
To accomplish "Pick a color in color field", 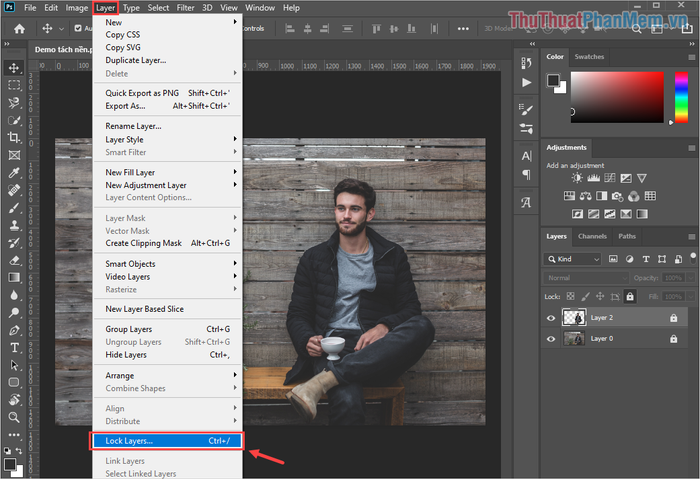I will pyautogui.click(x=617, y=97).
